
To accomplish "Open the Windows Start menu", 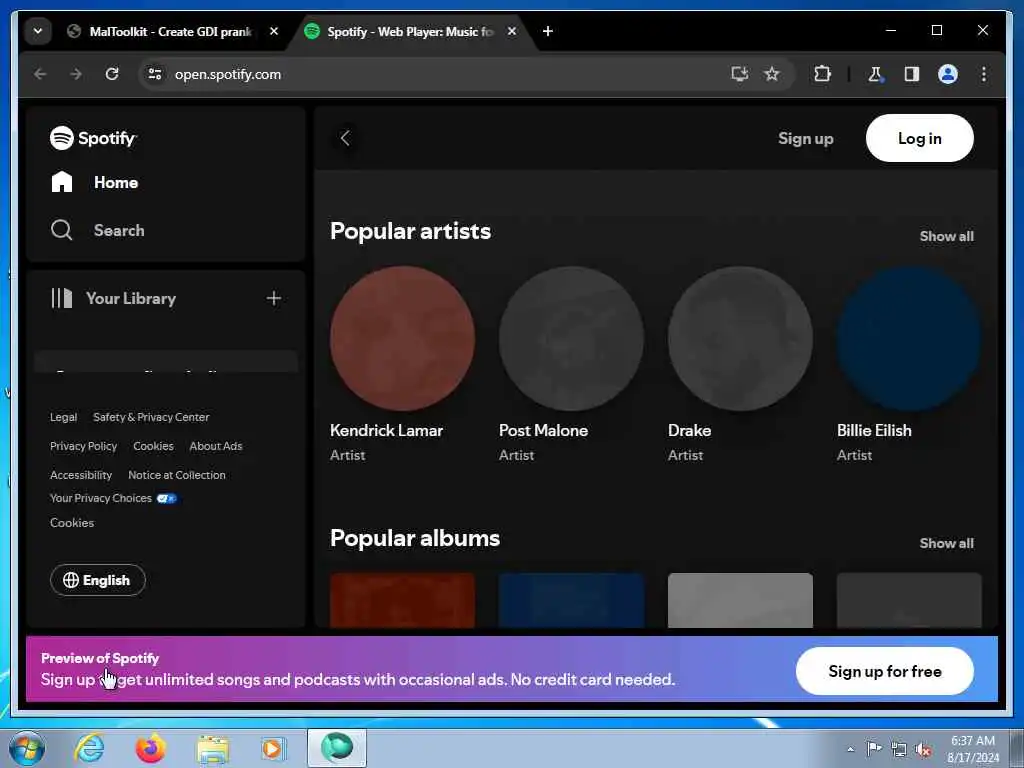I will coord(27,748).
